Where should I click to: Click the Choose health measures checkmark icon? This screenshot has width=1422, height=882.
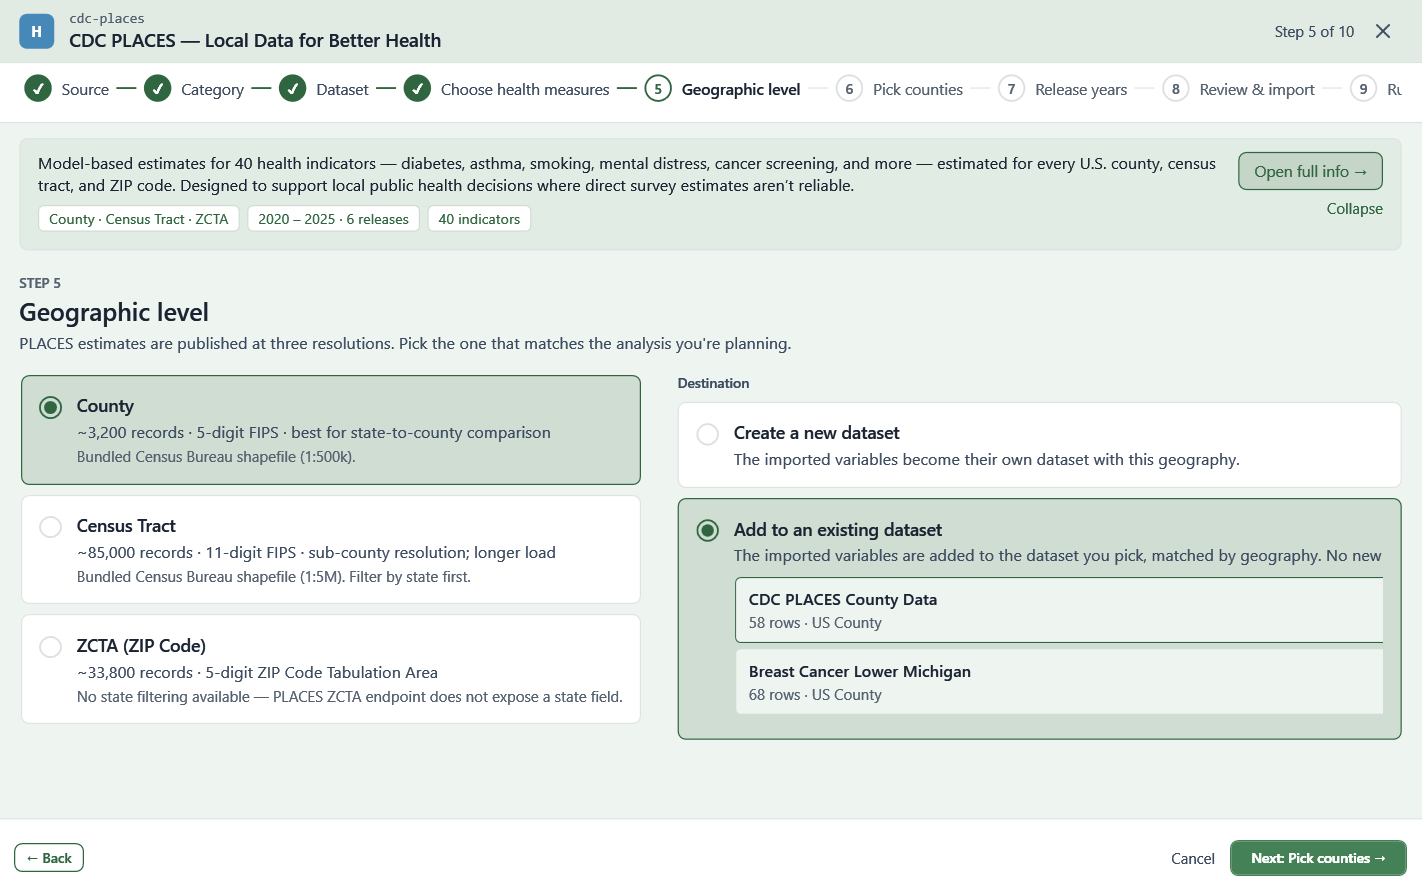pos(418,89)
